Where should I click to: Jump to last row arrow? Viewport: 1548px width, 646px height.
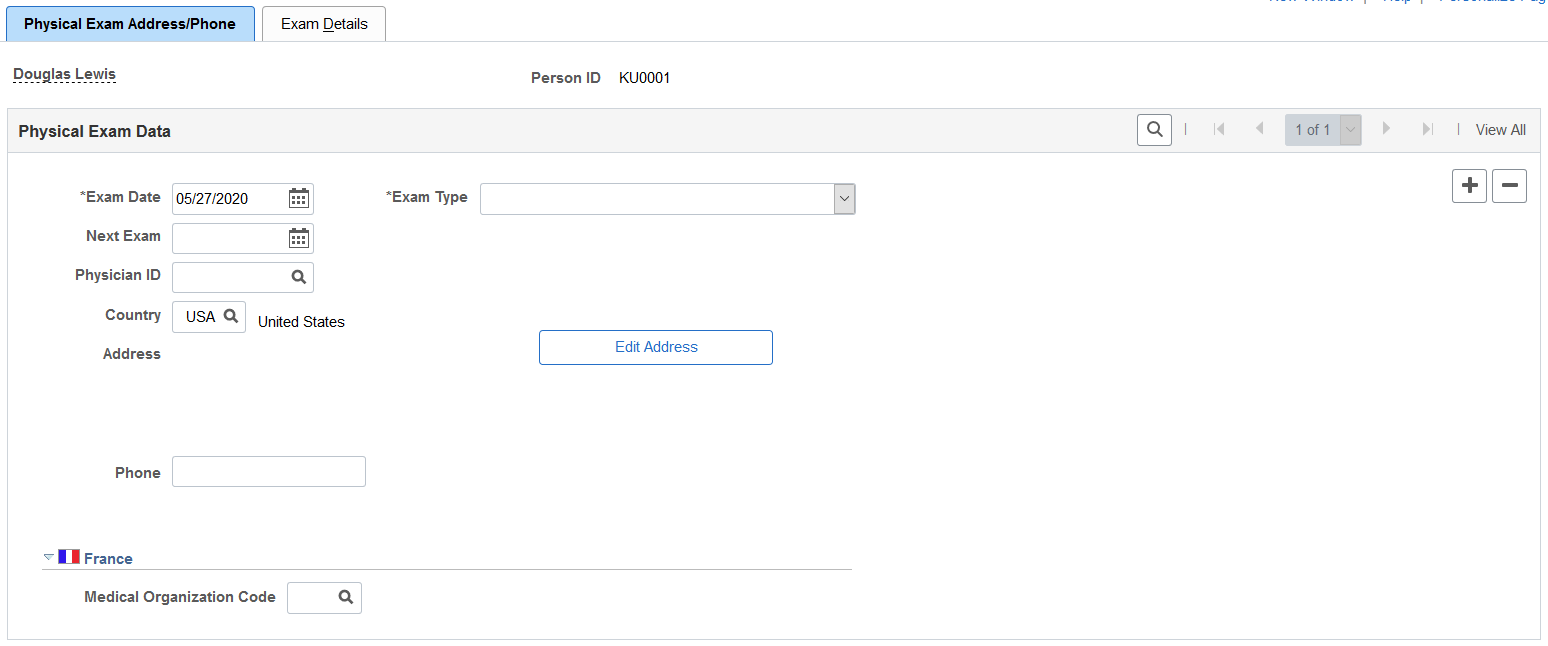1428,129
